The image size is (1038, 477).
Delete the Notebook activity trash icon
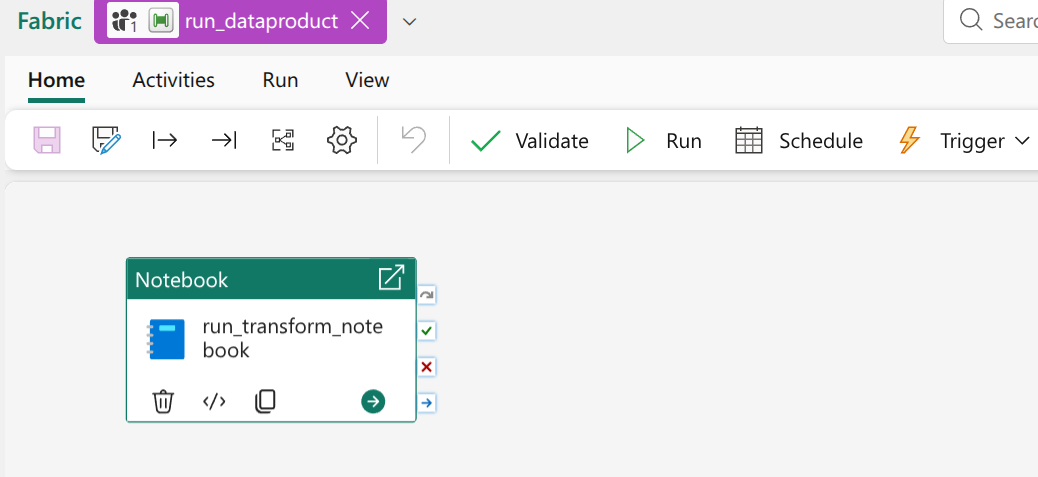click(x=163, y=402)
